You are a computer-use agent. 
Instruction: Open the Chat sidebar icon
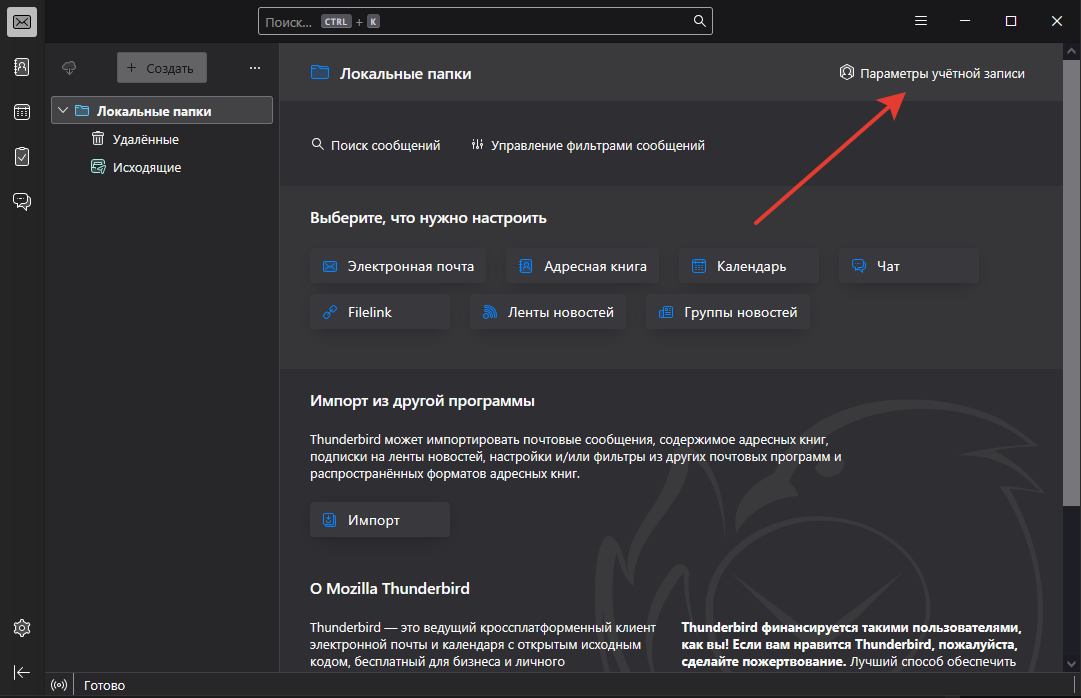[22, 202]
